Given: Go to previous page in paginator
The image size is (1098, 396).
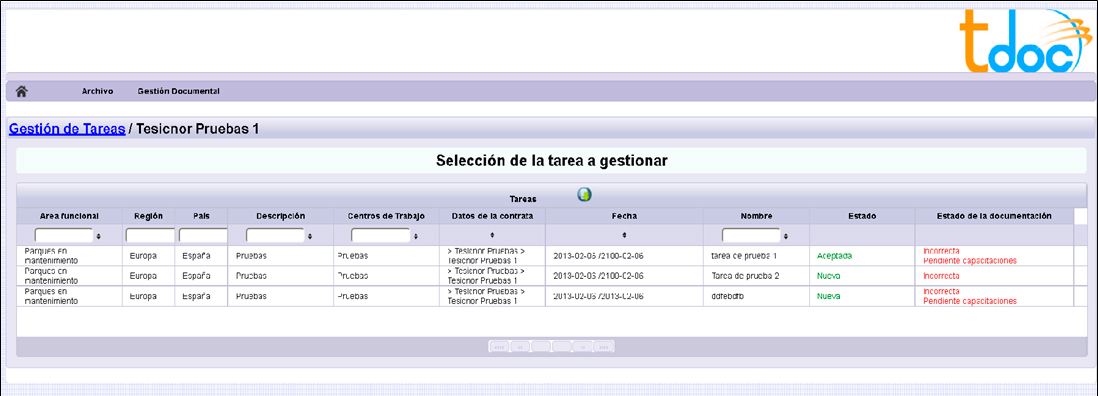Looking at the screenshot, I should [520, 346].
